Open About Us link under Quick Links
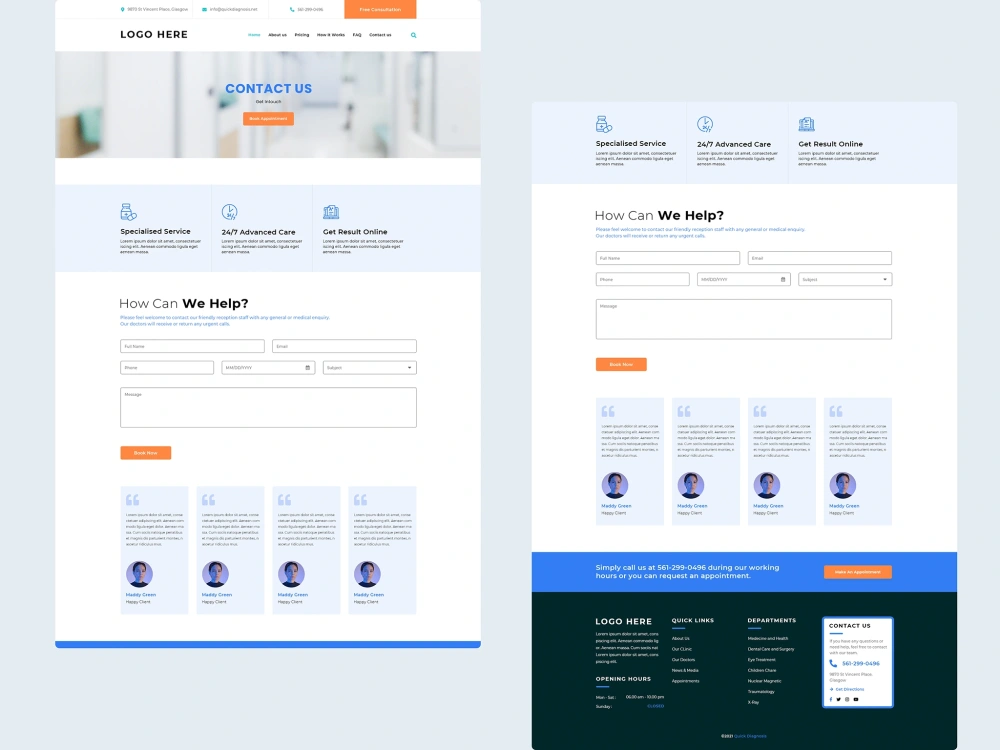Viewport: 1000px width, 750px height. 680,638
